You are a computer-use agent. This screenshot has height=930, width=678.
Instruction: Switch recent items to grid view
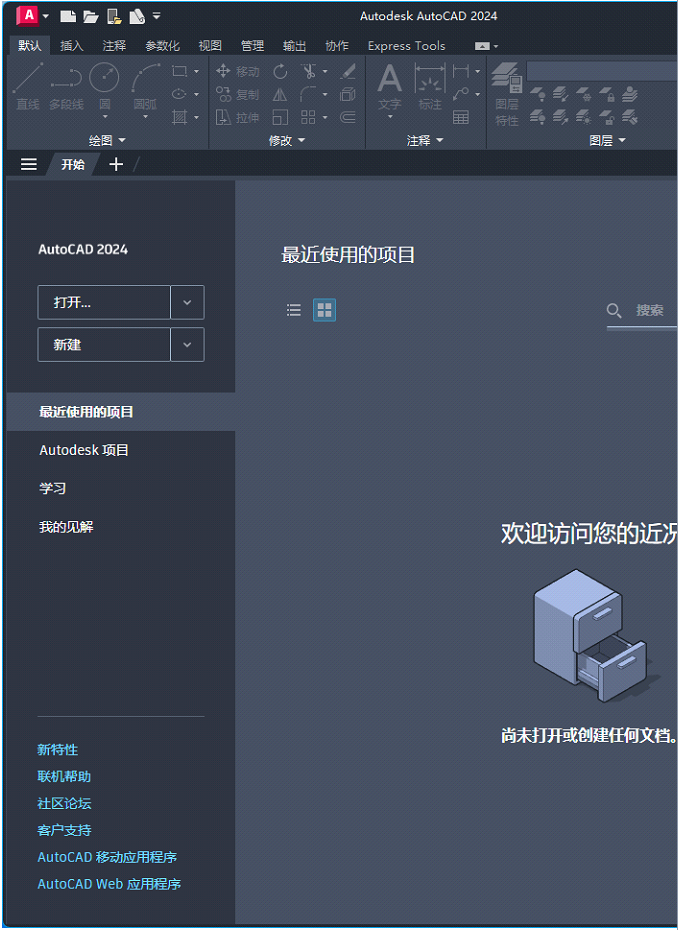click(x=324, y=310)
